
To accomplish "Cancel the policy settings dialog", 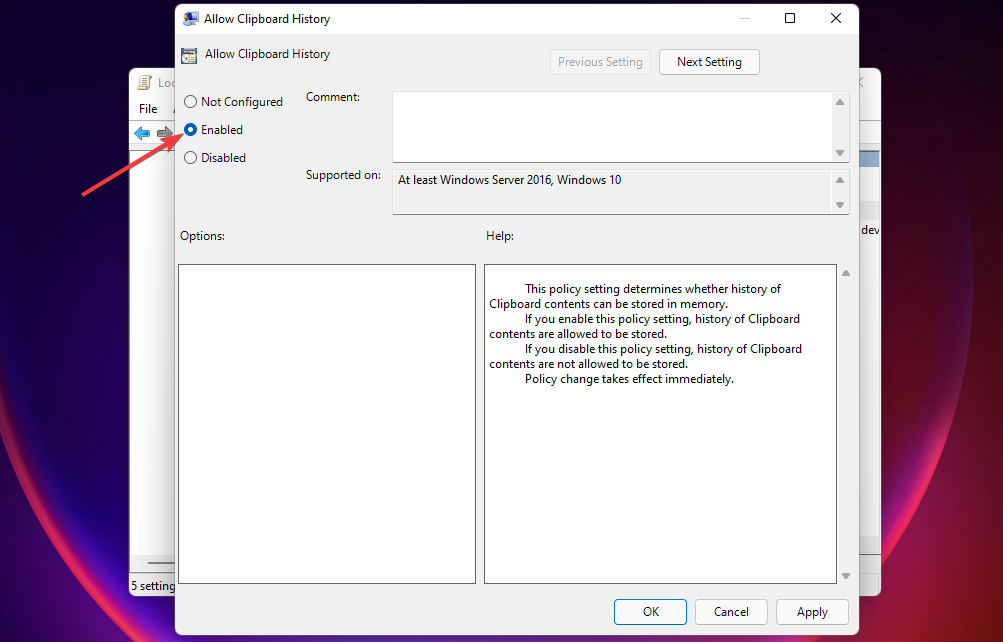I will click(731, 611).
